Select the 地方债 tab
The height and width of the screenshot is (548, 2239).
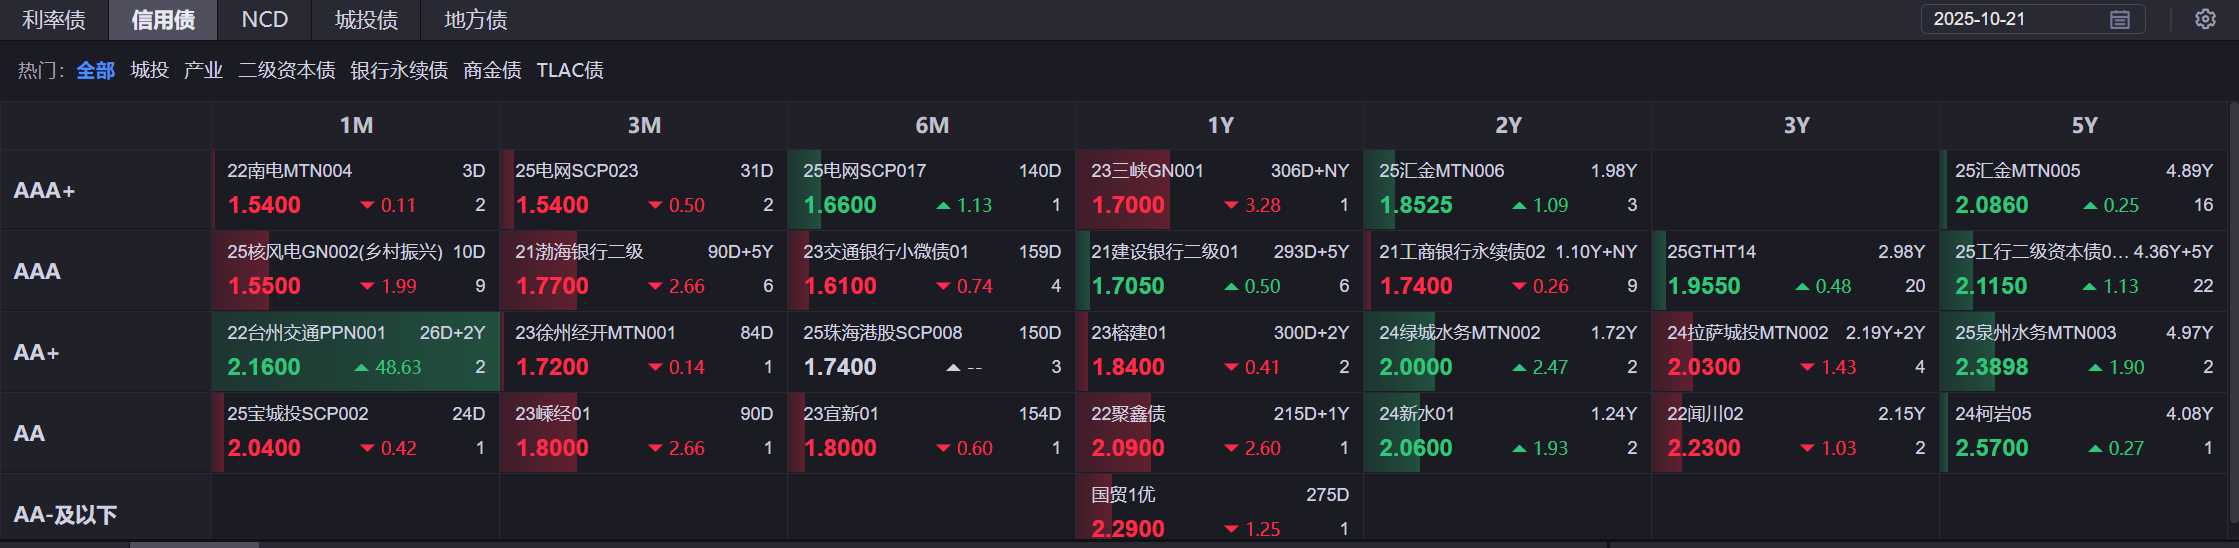(476, 20)
